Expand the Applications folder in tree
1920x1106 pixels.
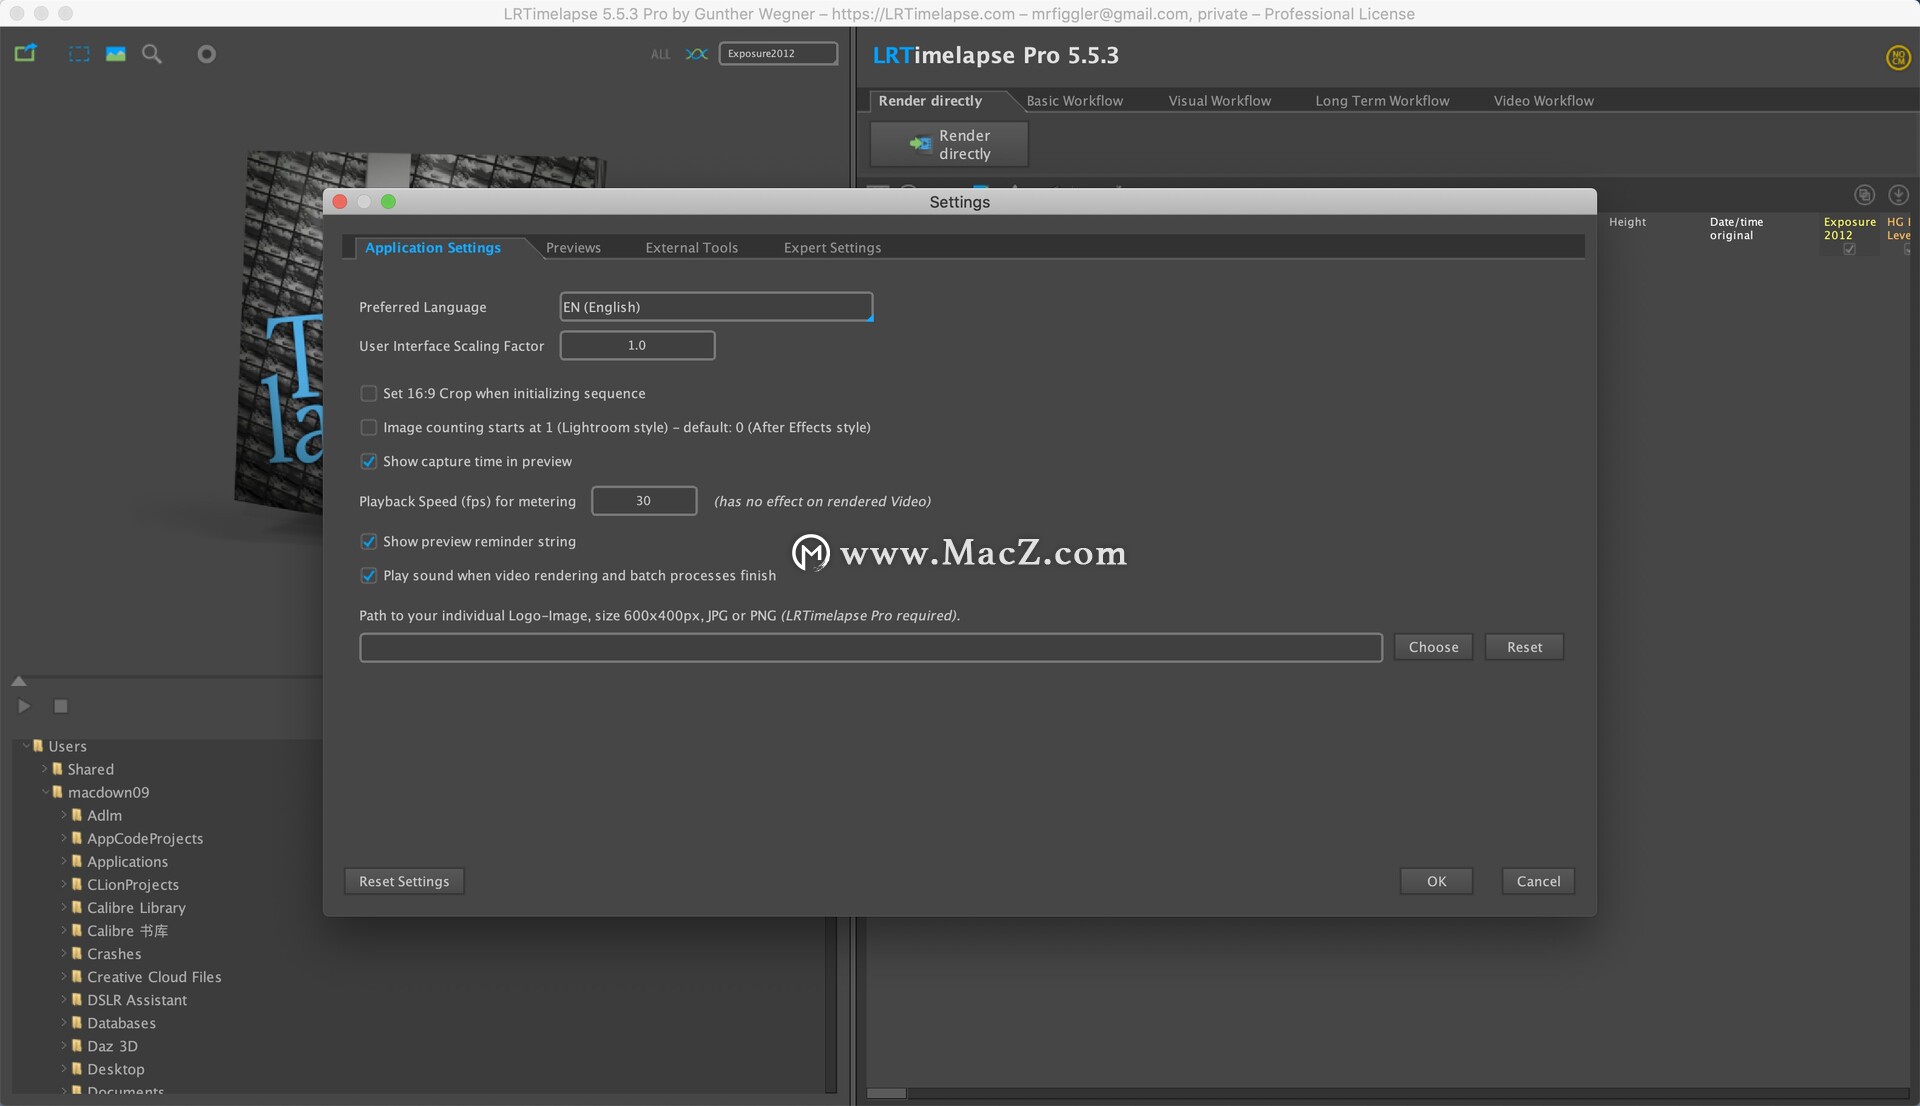(x=63, y=861)
